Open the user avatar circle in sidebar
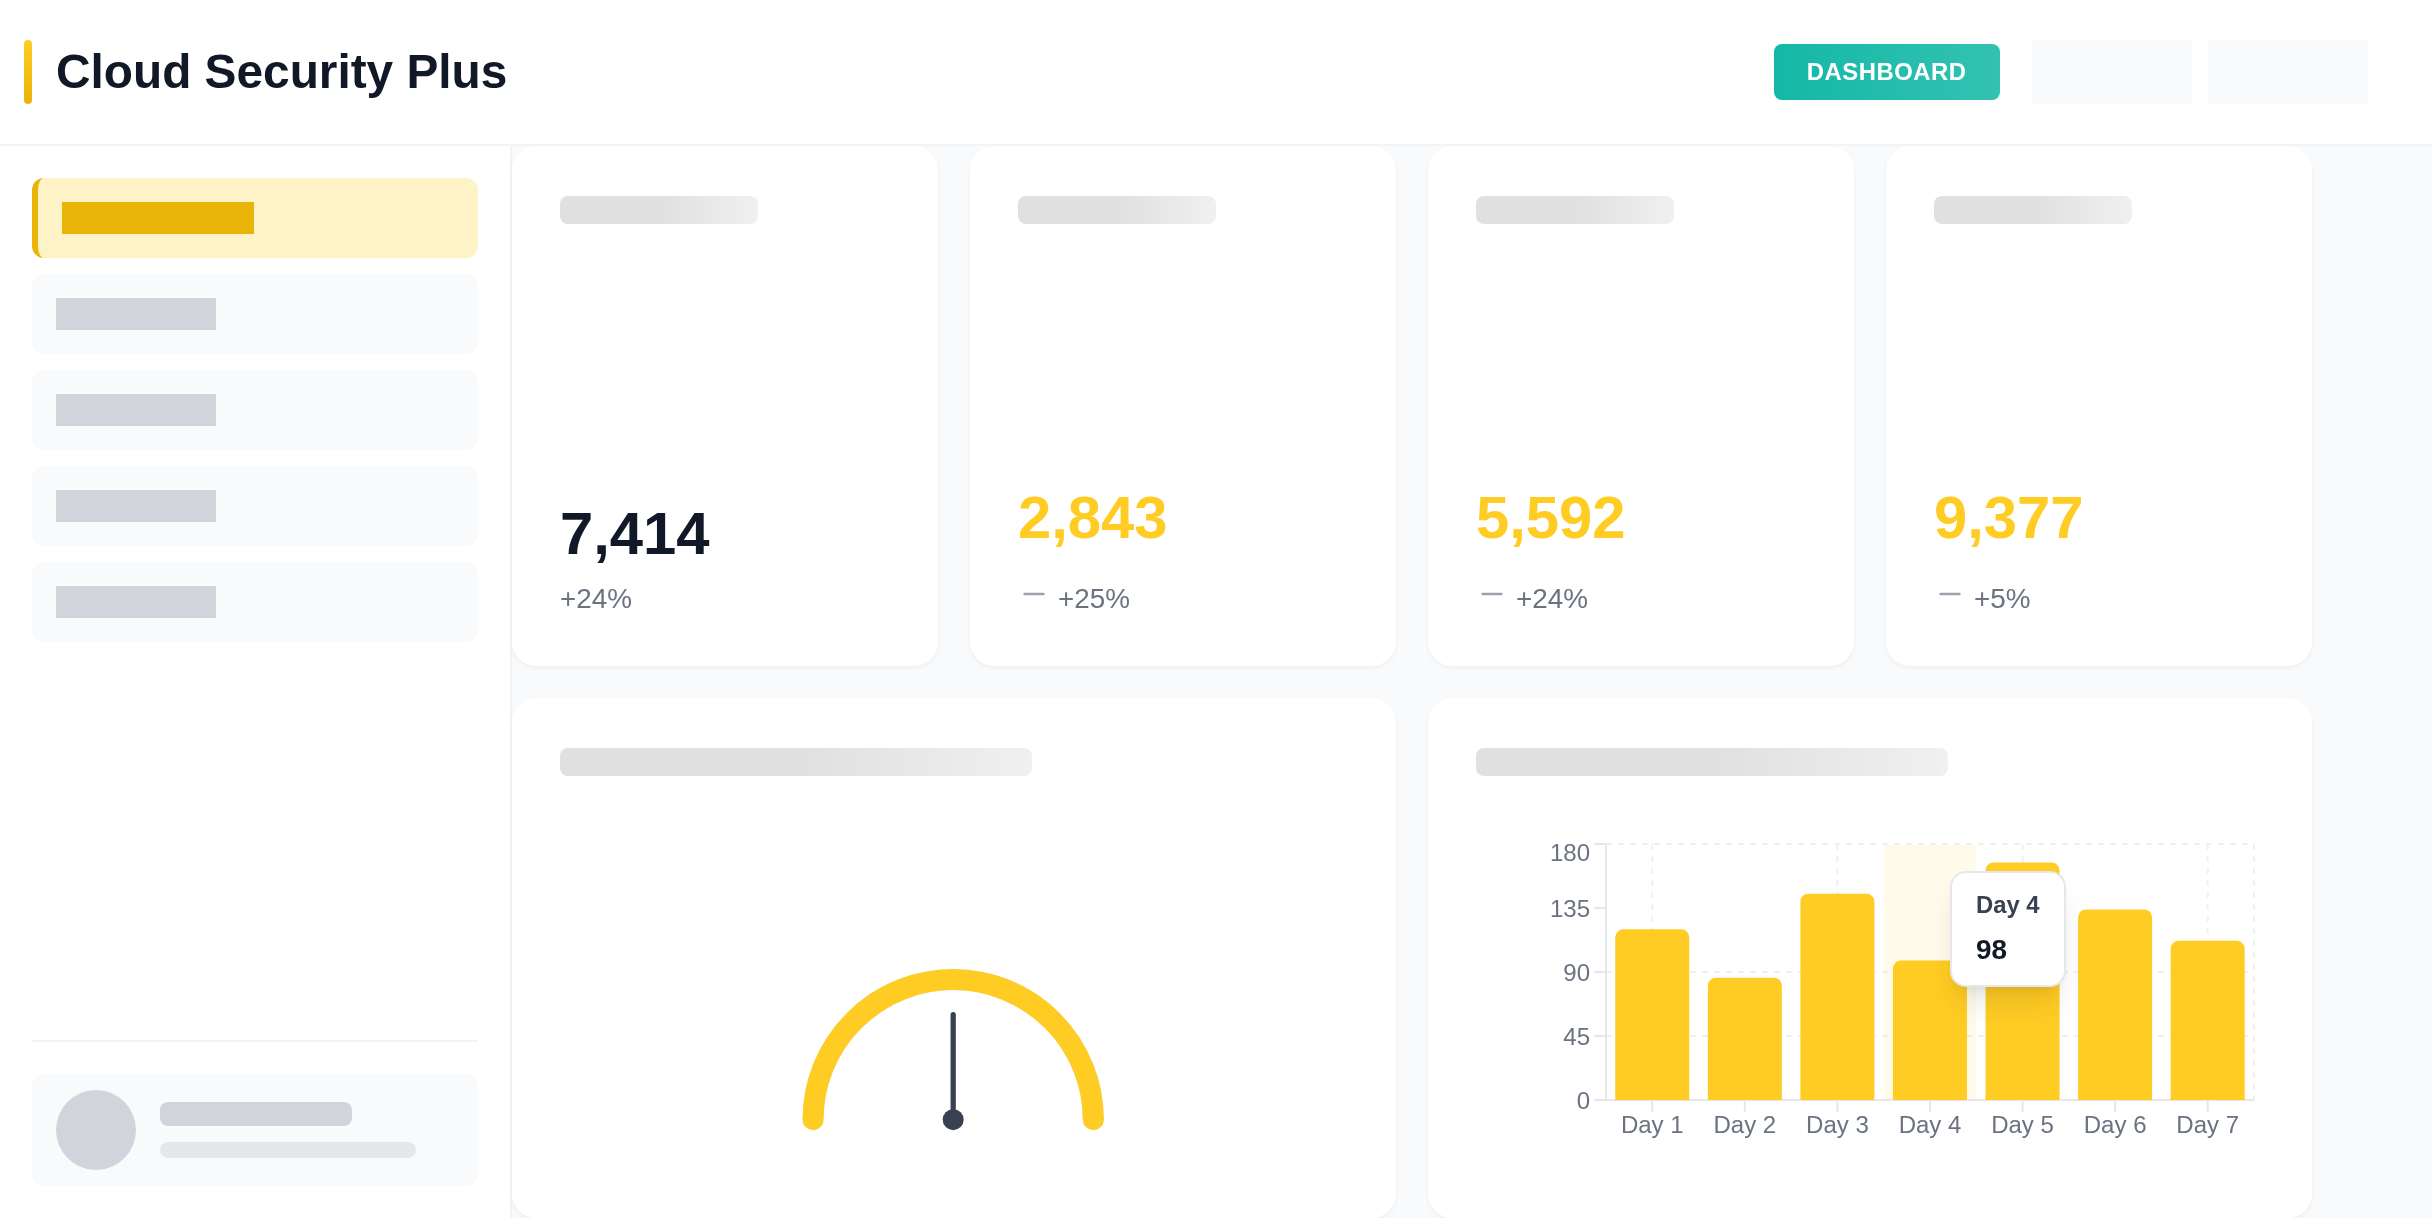This screenshot has height=1218, width=2432. (96, 1130)
